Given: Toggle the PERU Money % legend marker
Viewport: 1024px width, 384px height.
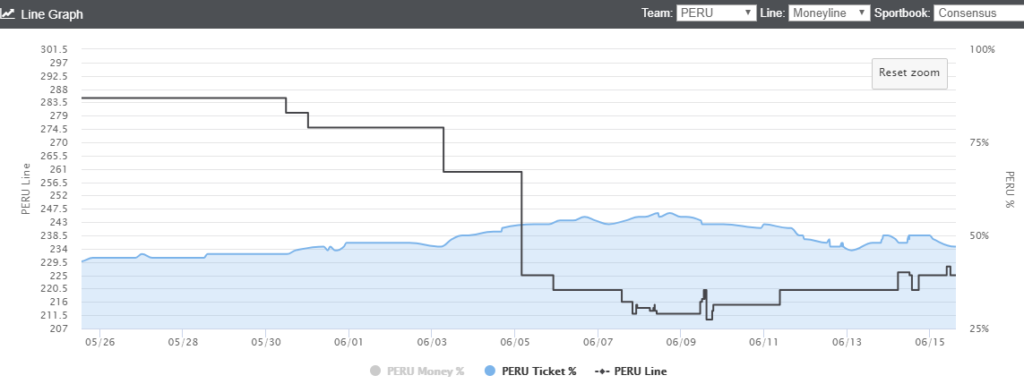Looking at the screenshot, I should click(x=375, y=371).
